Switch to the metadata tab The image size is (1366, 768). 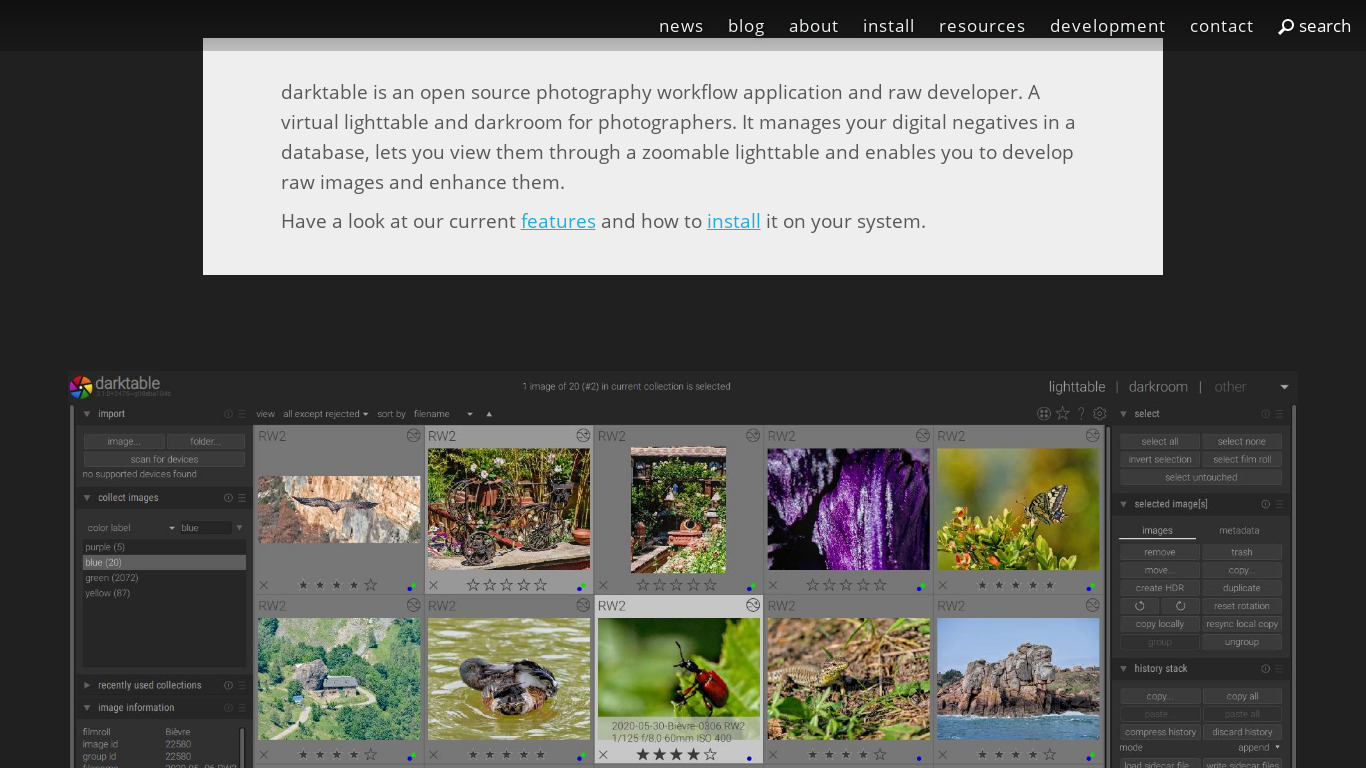1239,531
